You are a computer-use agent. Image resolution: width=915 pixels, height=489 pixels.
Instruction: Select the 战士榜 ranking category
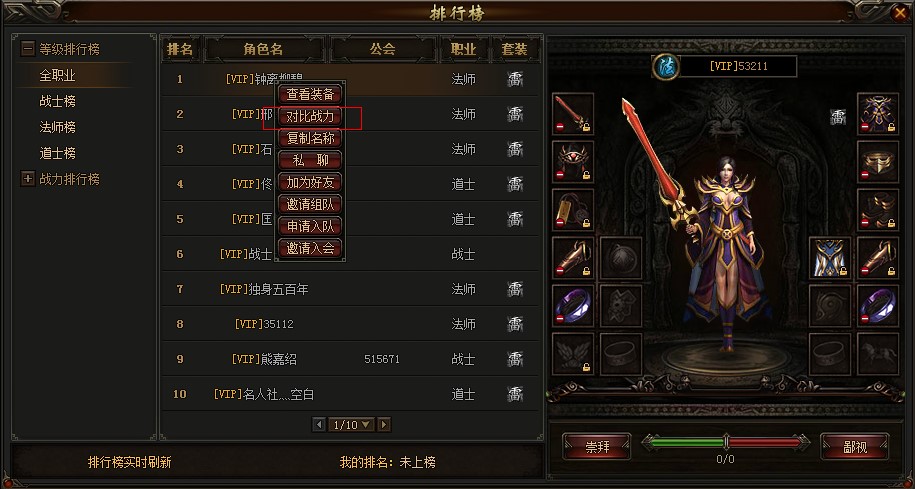click(x=57, y=101)
